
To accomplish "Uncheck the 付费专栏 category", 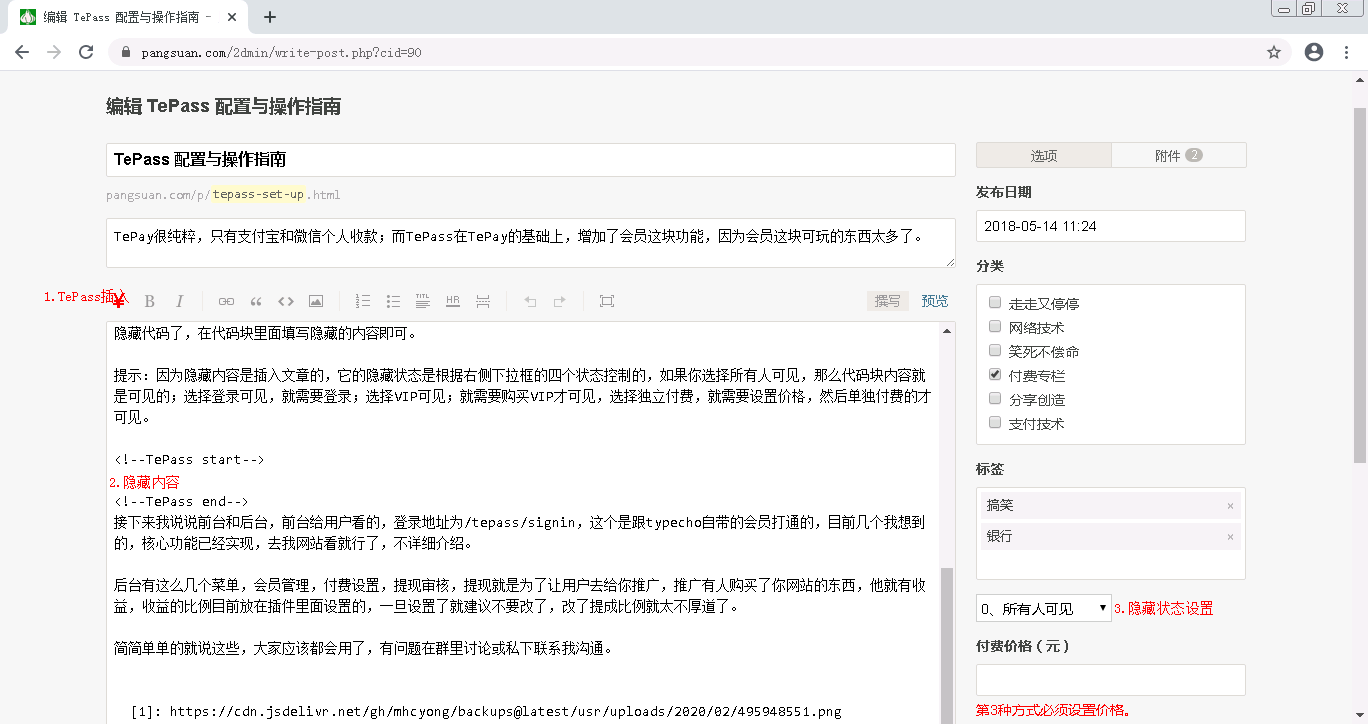I will 995,375.
